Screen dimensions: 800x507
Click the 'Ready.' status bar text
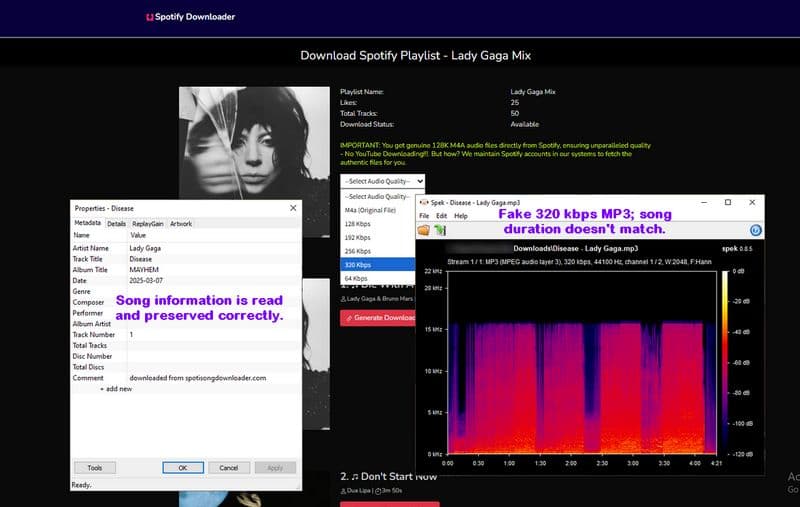(x=82, y=485)
